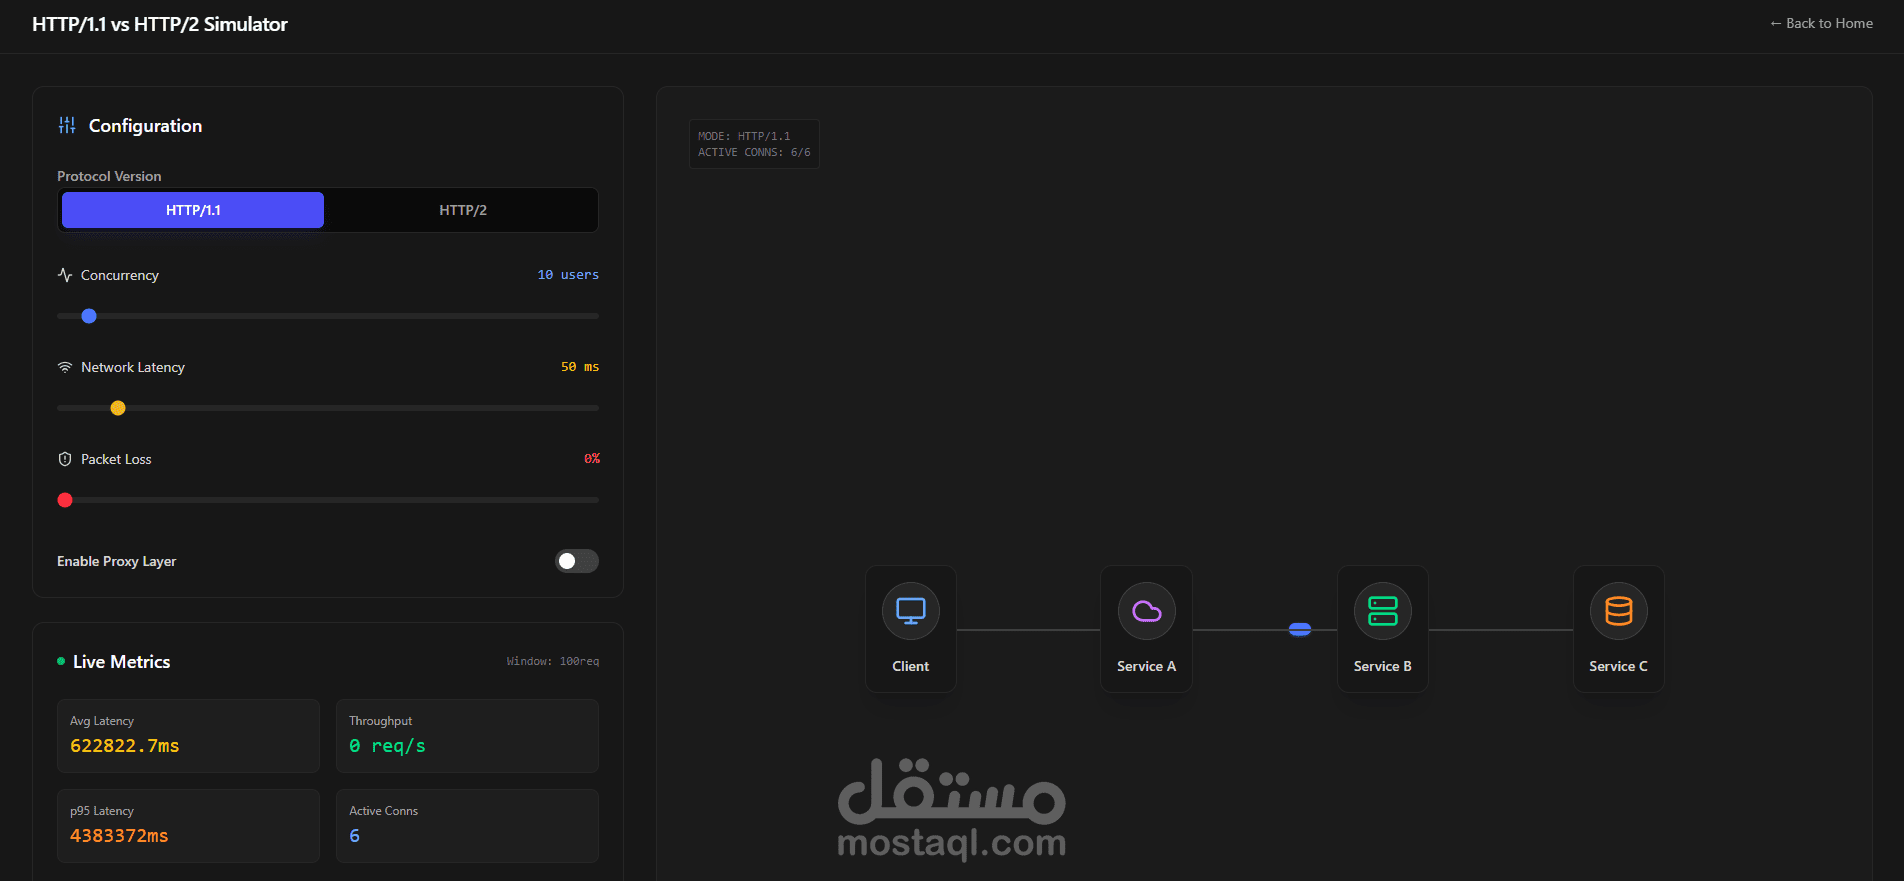Click the 'Live Metrics' heading
Screen dimensions: 1904x881
click(x=122, y=662)
